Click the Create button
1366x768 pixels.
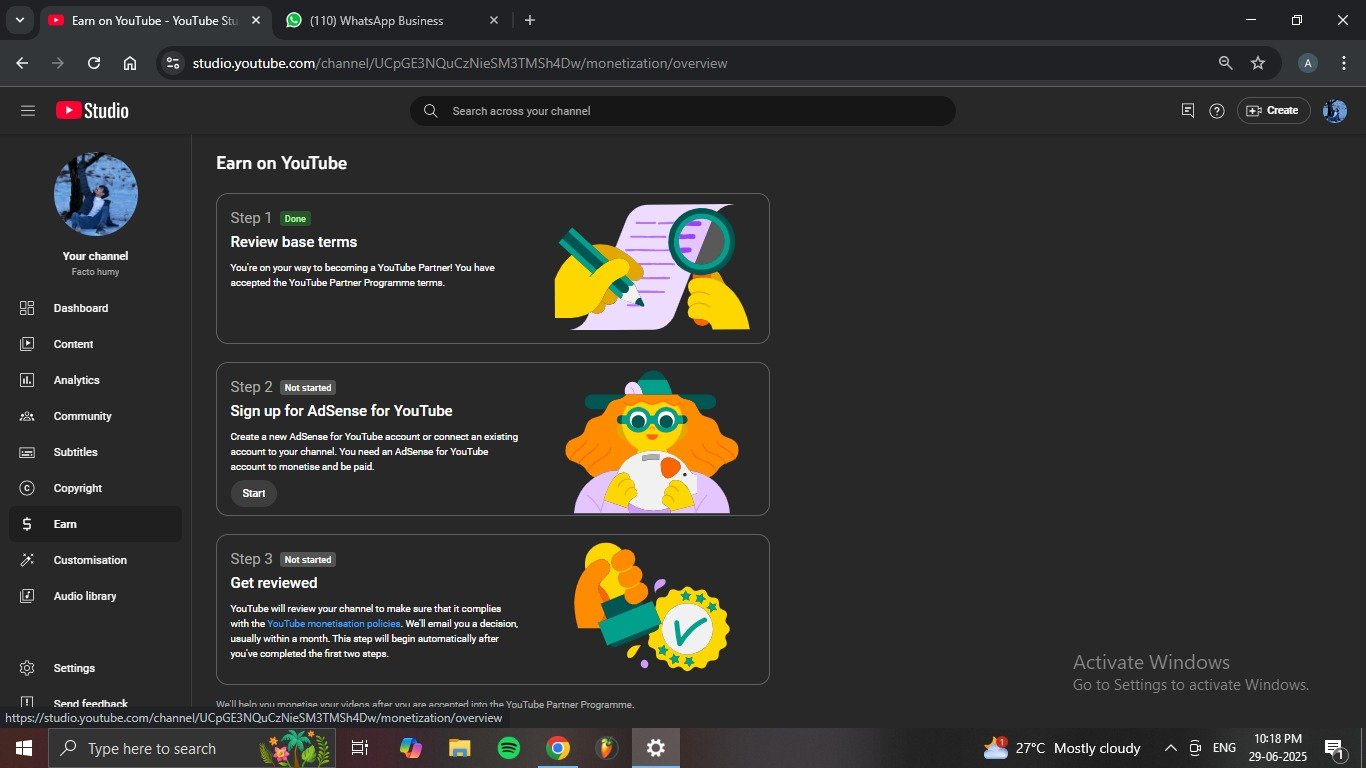point(1273,111)
